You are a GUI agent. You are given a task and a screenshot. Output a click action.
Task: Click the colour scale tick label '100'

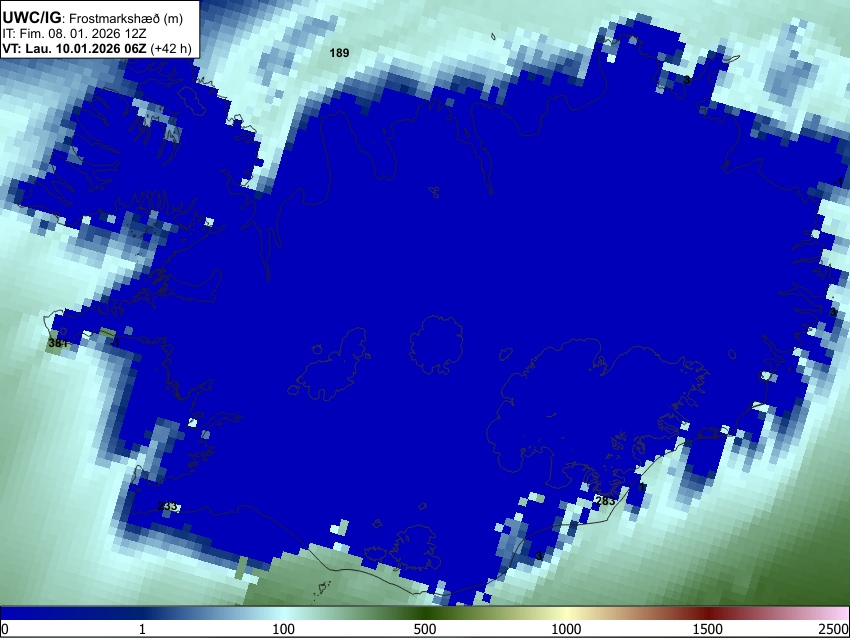[x=284, y=629]
